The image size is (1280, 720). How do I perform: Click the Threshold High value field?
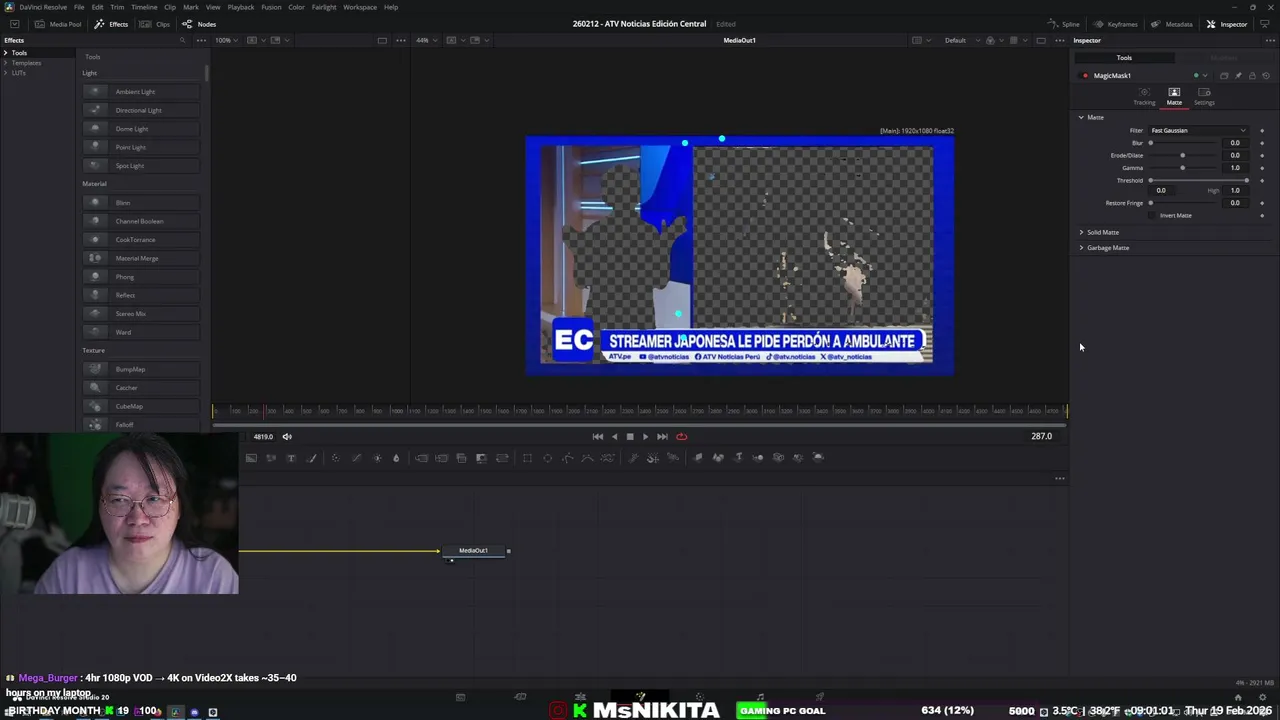point(1235,190)
